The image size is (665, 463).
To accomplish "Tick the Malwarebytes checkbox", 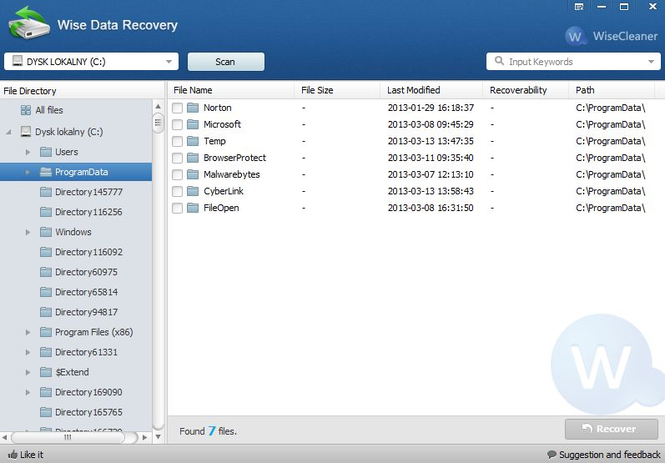I will 177,175.
